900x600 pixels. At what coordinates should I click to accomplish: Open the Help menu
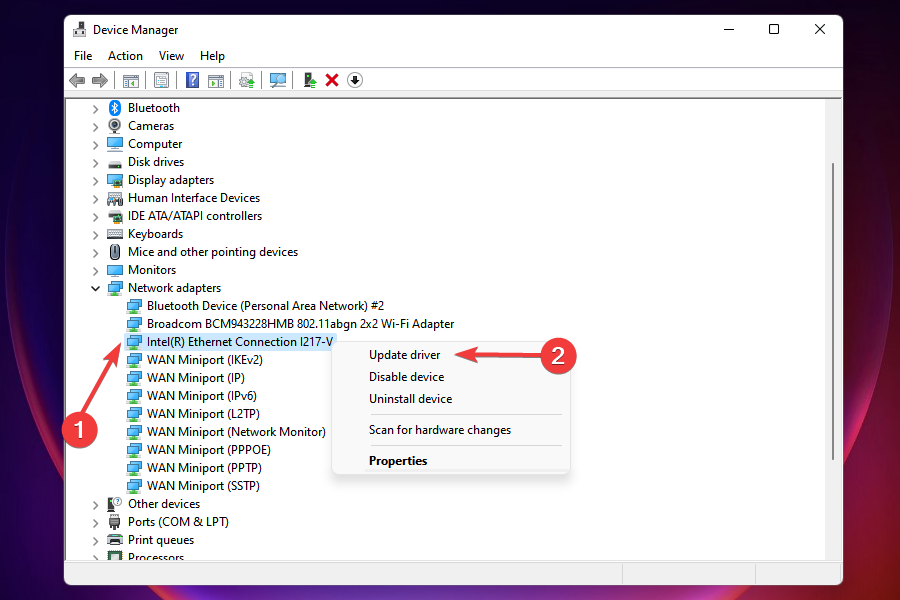(212, 56)
